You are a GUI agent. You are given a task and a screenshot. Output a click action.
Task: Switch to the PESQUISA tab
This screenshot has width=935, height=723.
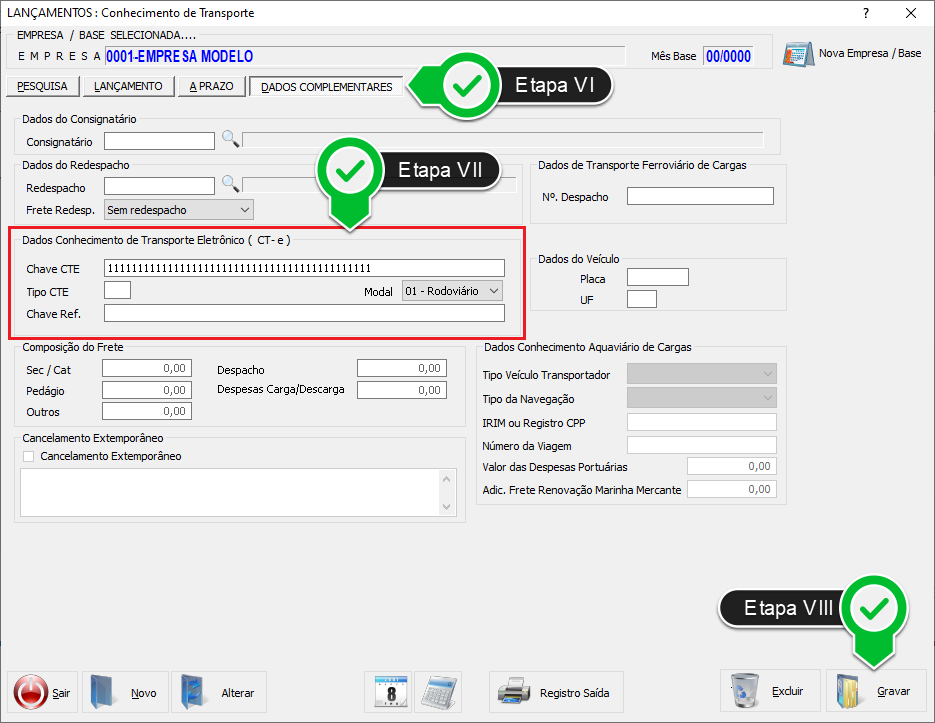coord(42,87)
